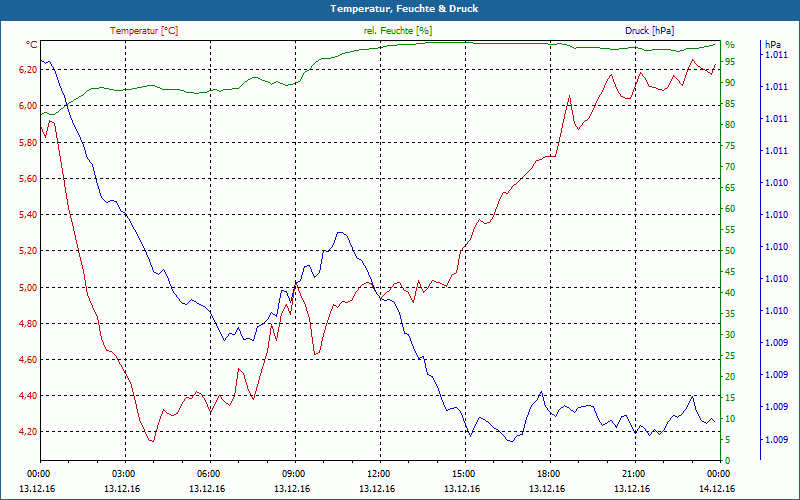This screenshot has width=800, height=500.
Task: Click time axis label "09:00"
Action: 292,474
